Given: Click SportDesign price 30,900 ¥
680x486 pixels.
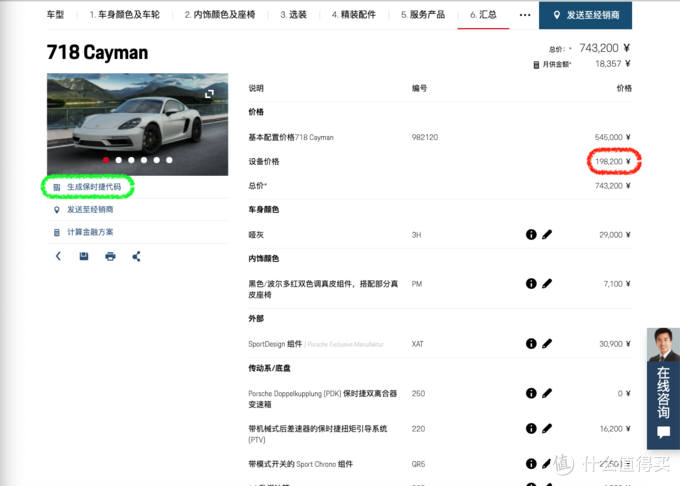Looking at the screenshot, I should coord(615,344).
